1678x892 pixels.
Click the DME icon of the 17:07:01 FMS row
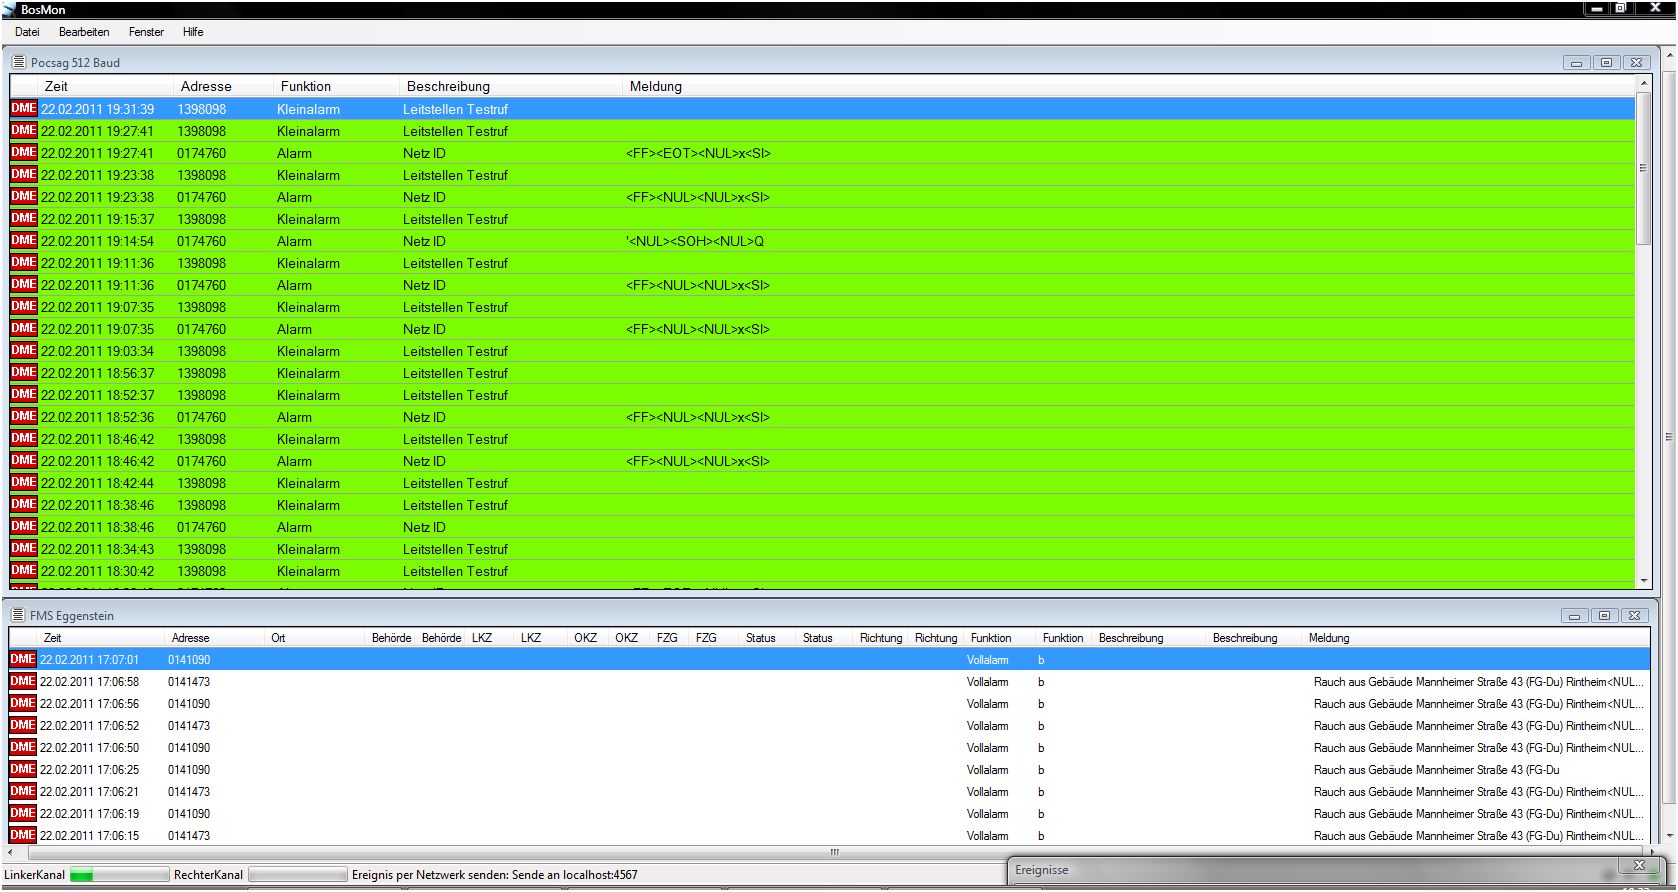tap(23, 660)
